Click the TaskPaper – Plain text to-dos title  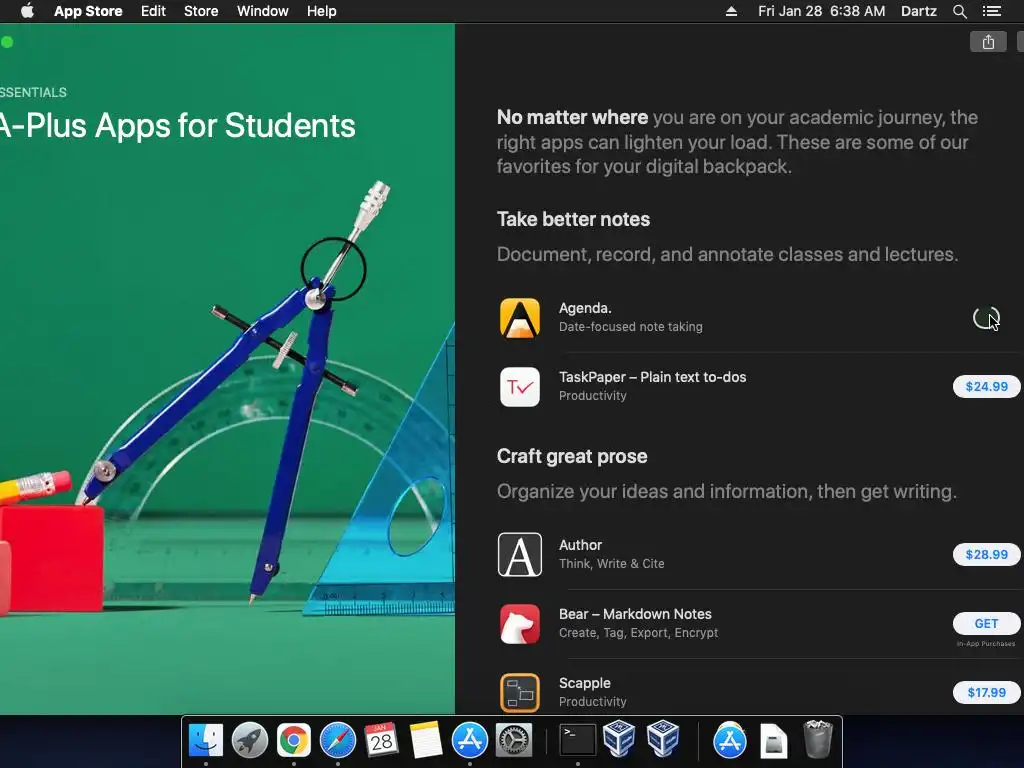click(652, 377)
